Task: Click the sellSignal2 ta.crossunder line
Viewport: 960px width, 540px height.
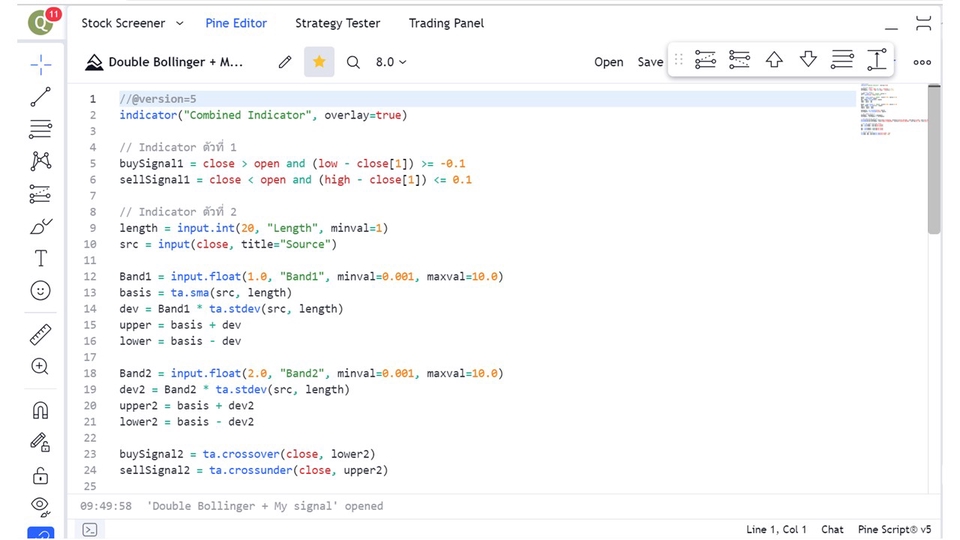Action: [253, 470]
